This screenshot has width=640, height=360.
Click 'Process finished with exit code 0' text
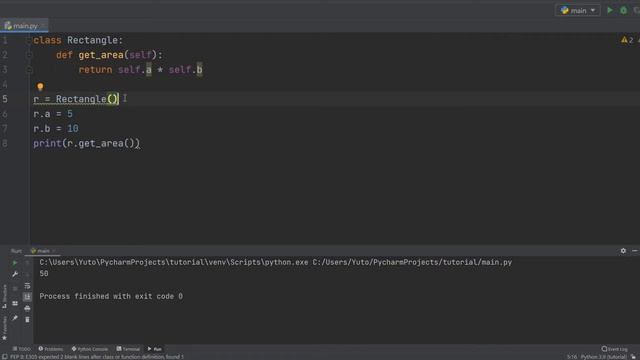point(111,296)
